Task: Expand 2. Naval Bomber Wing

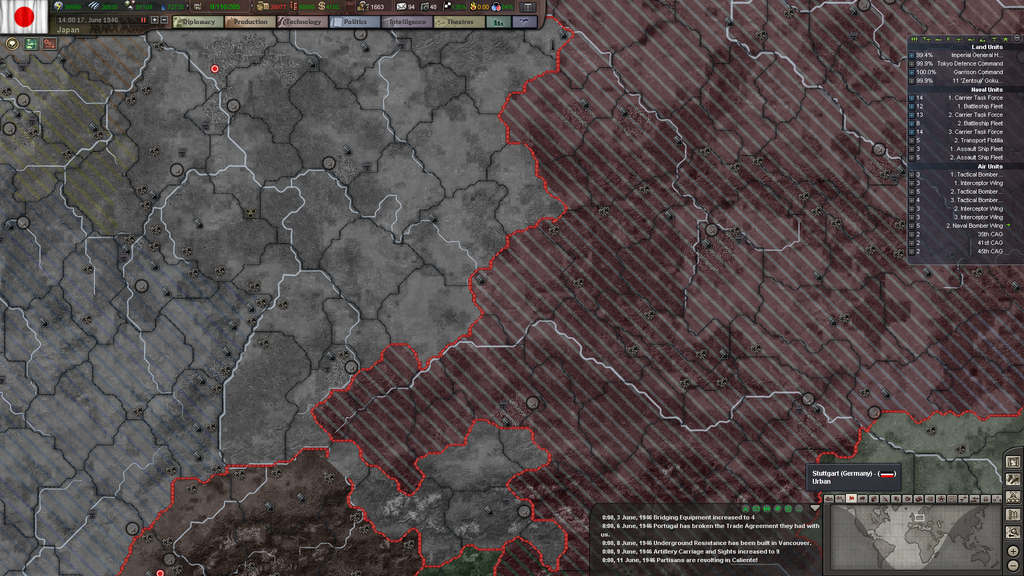Action: [912, 226]
